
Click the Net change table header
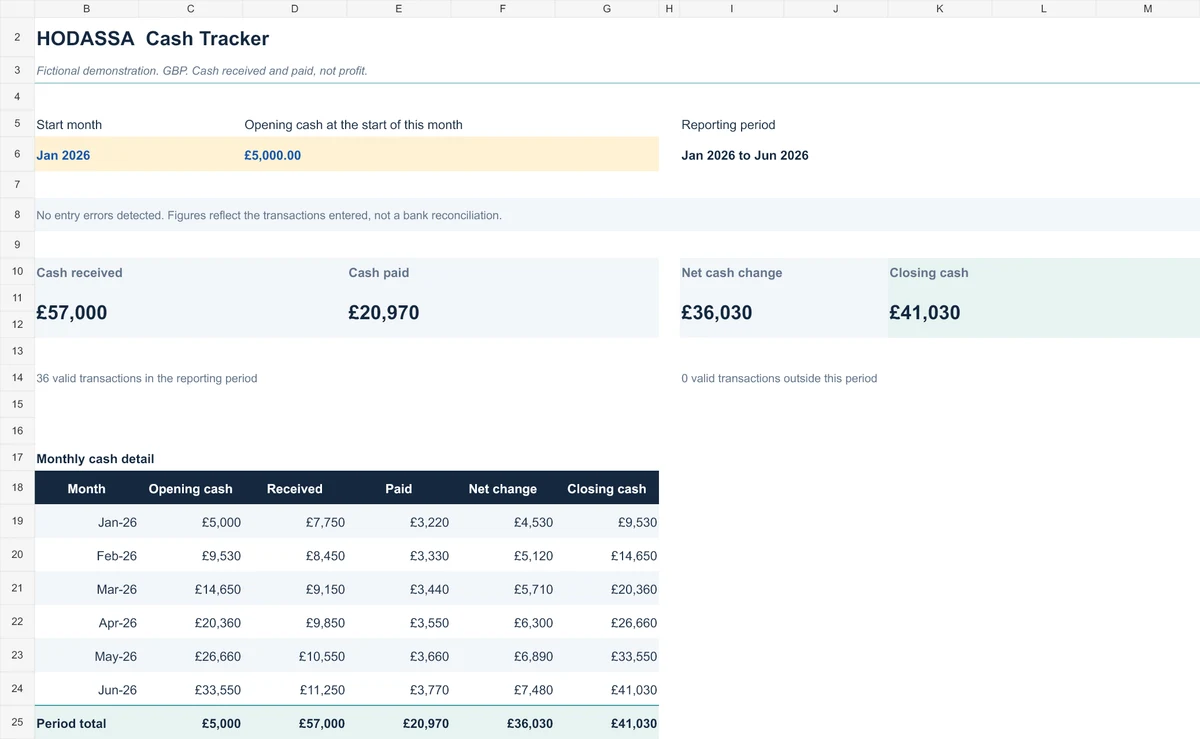(502, 489)
